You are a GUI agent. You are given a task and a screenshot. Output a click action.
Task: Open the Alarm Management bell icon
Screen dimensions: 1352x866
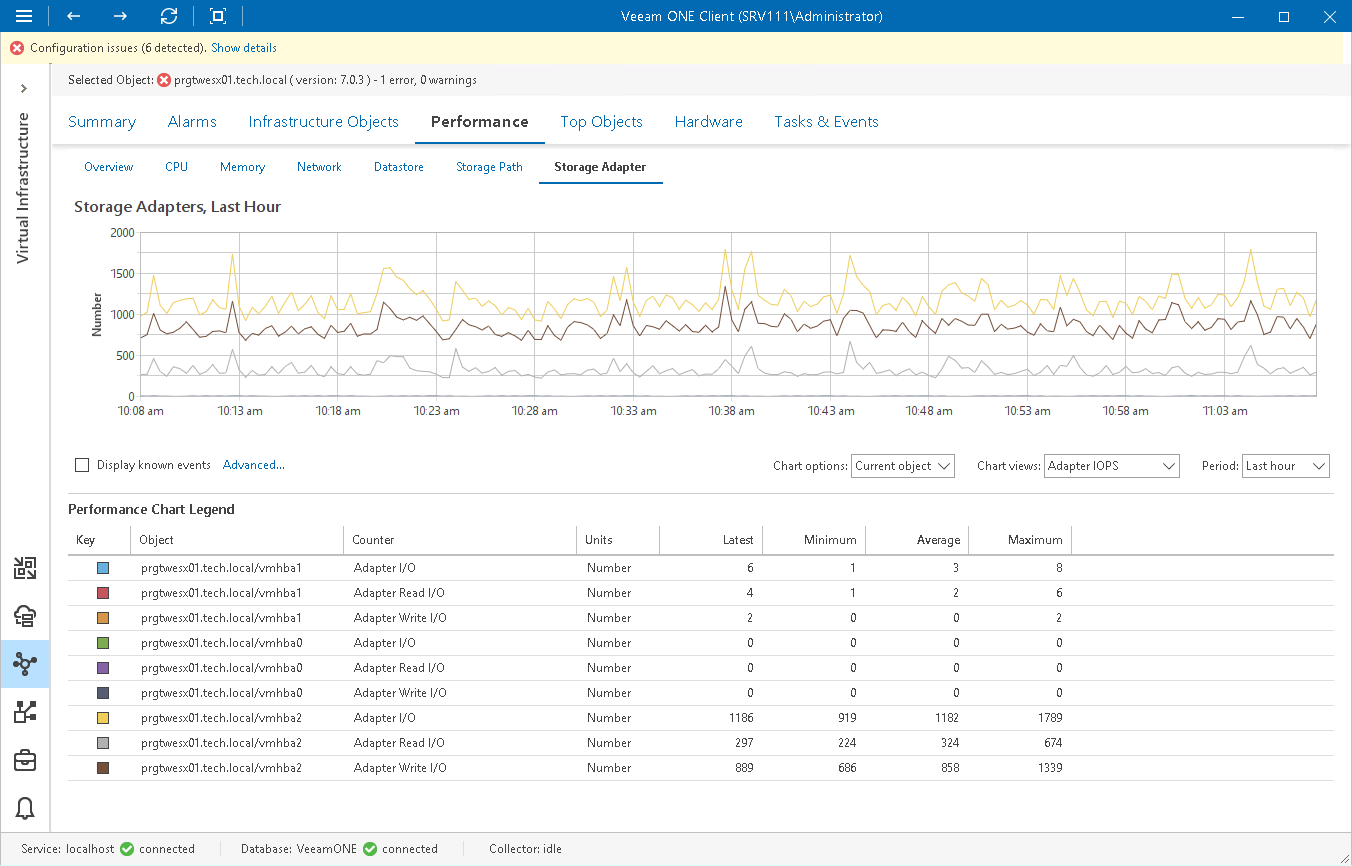point(25,809)
